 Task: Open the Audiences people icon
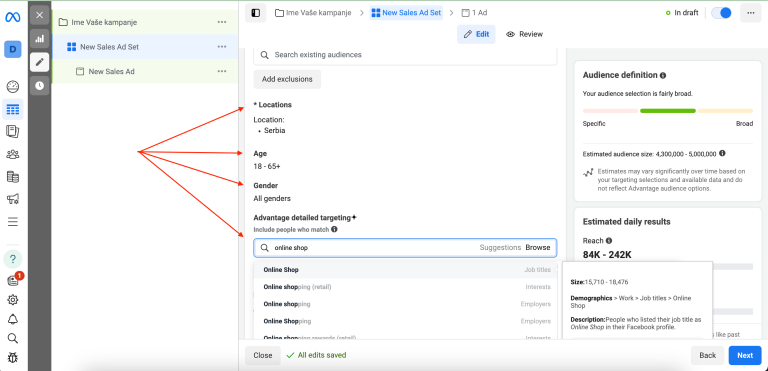13,154
